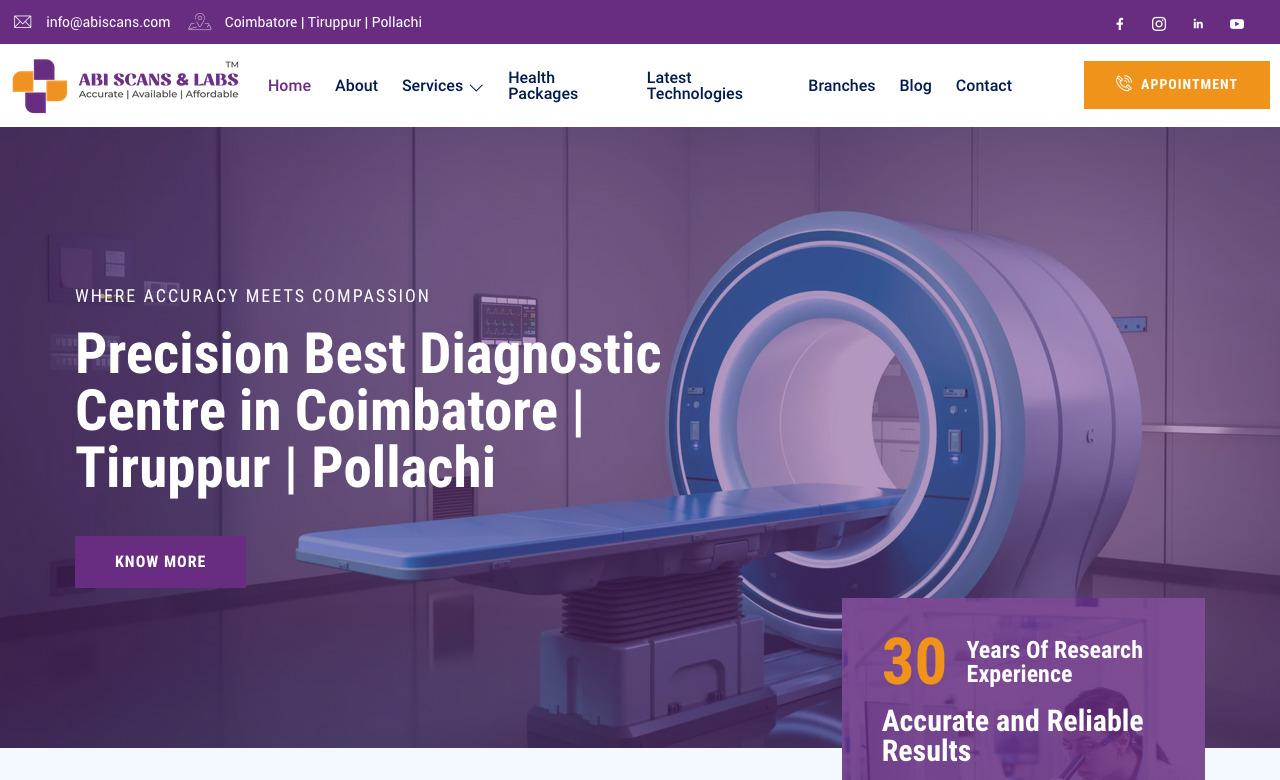1280x780 pixels.
Task: Click the ABI Scans & Labs logo
Action: (x=126, y=86)
